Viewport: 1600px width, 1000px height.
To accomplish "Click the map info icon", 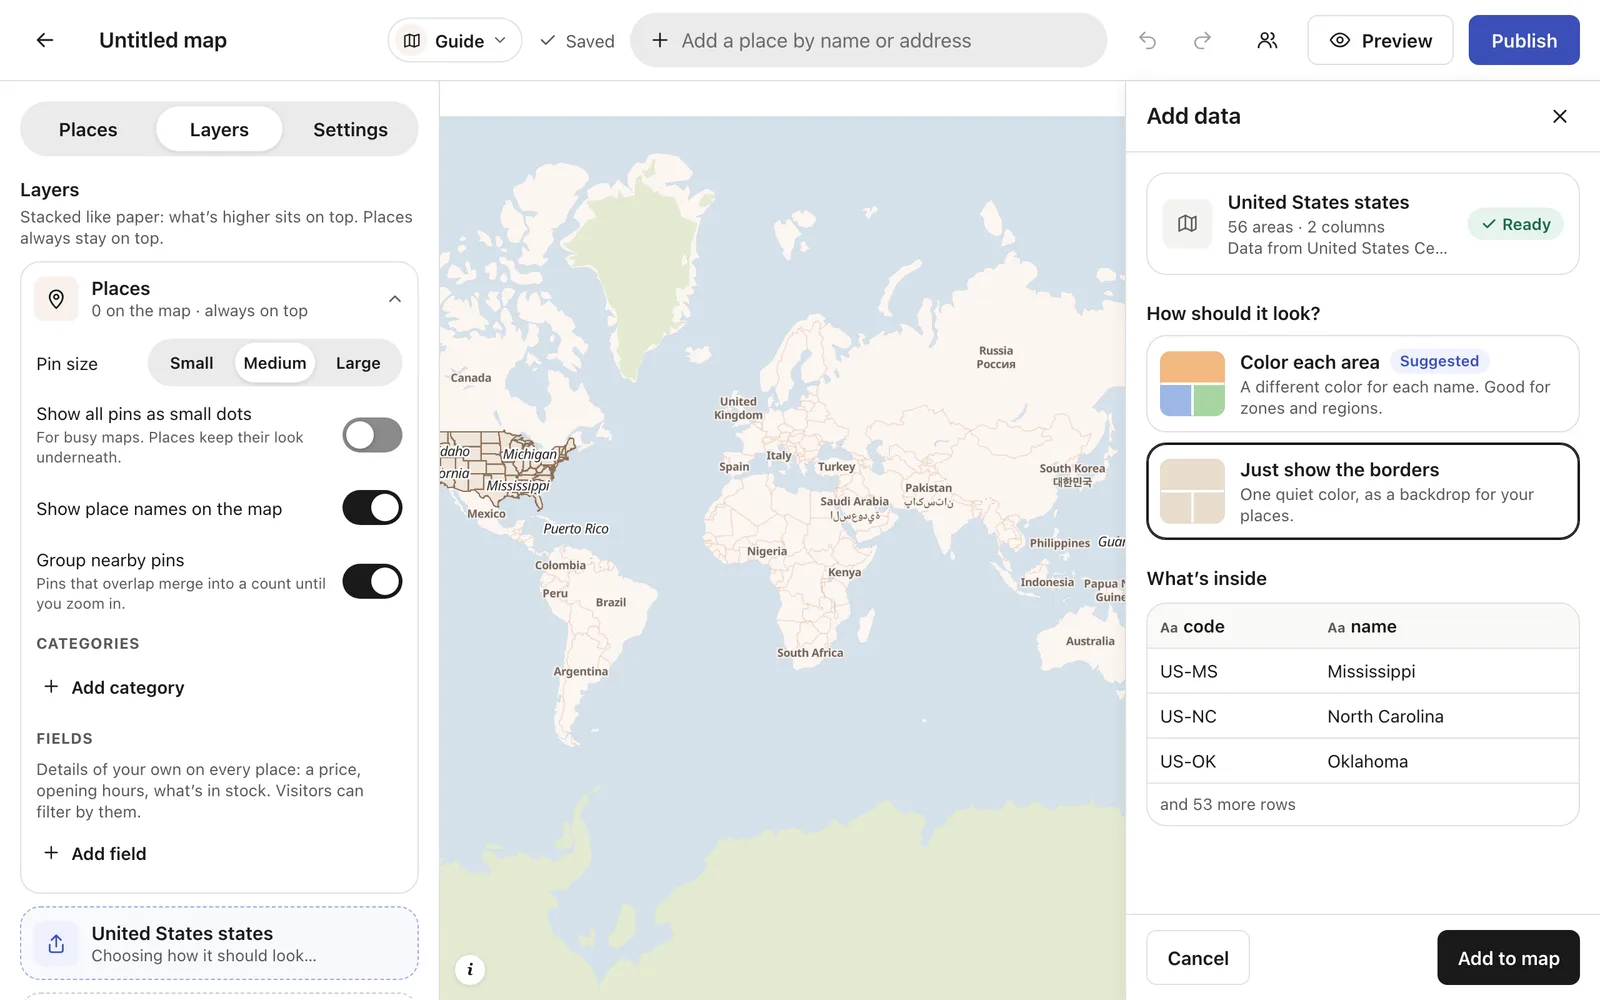I will (470, 969).
